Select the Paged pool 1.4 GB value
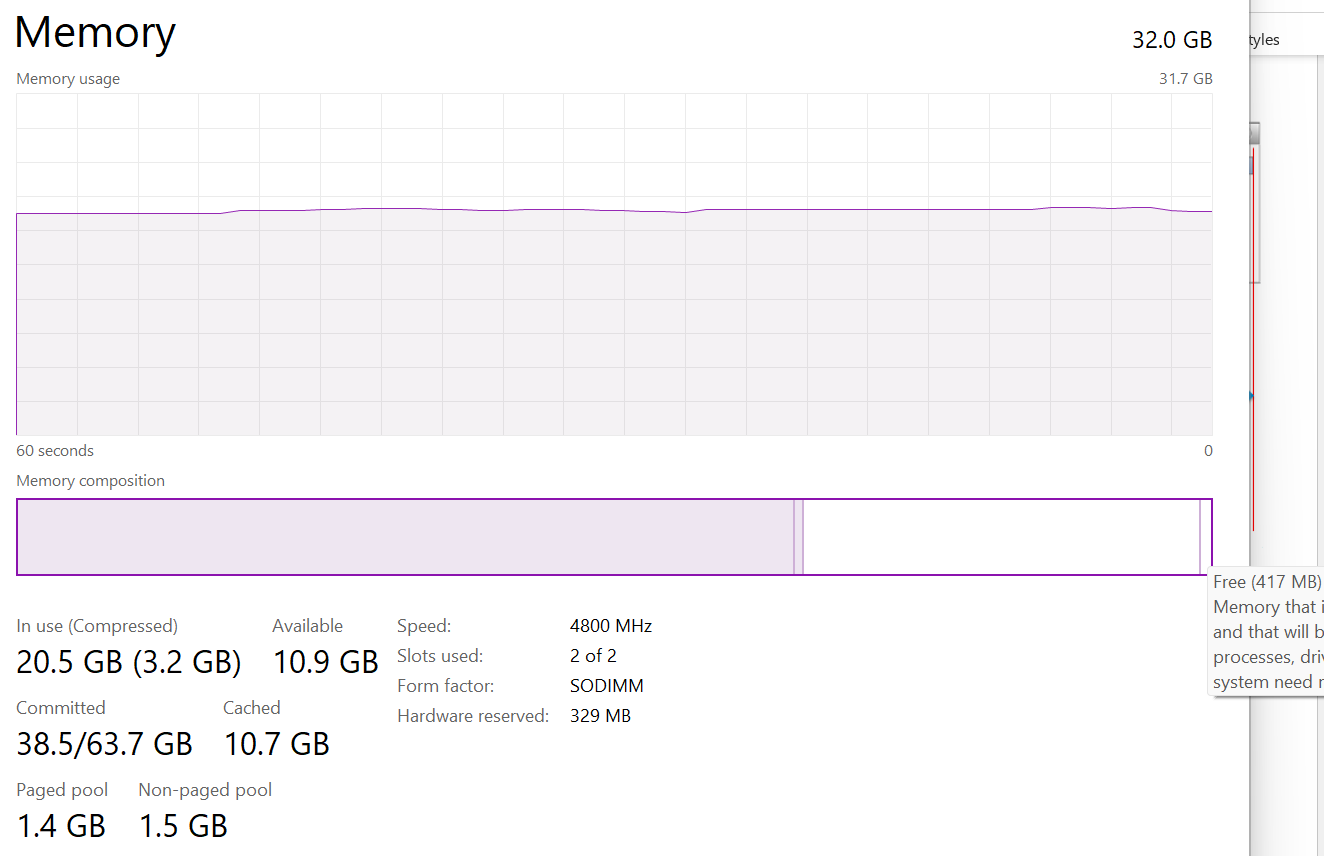 61,826
